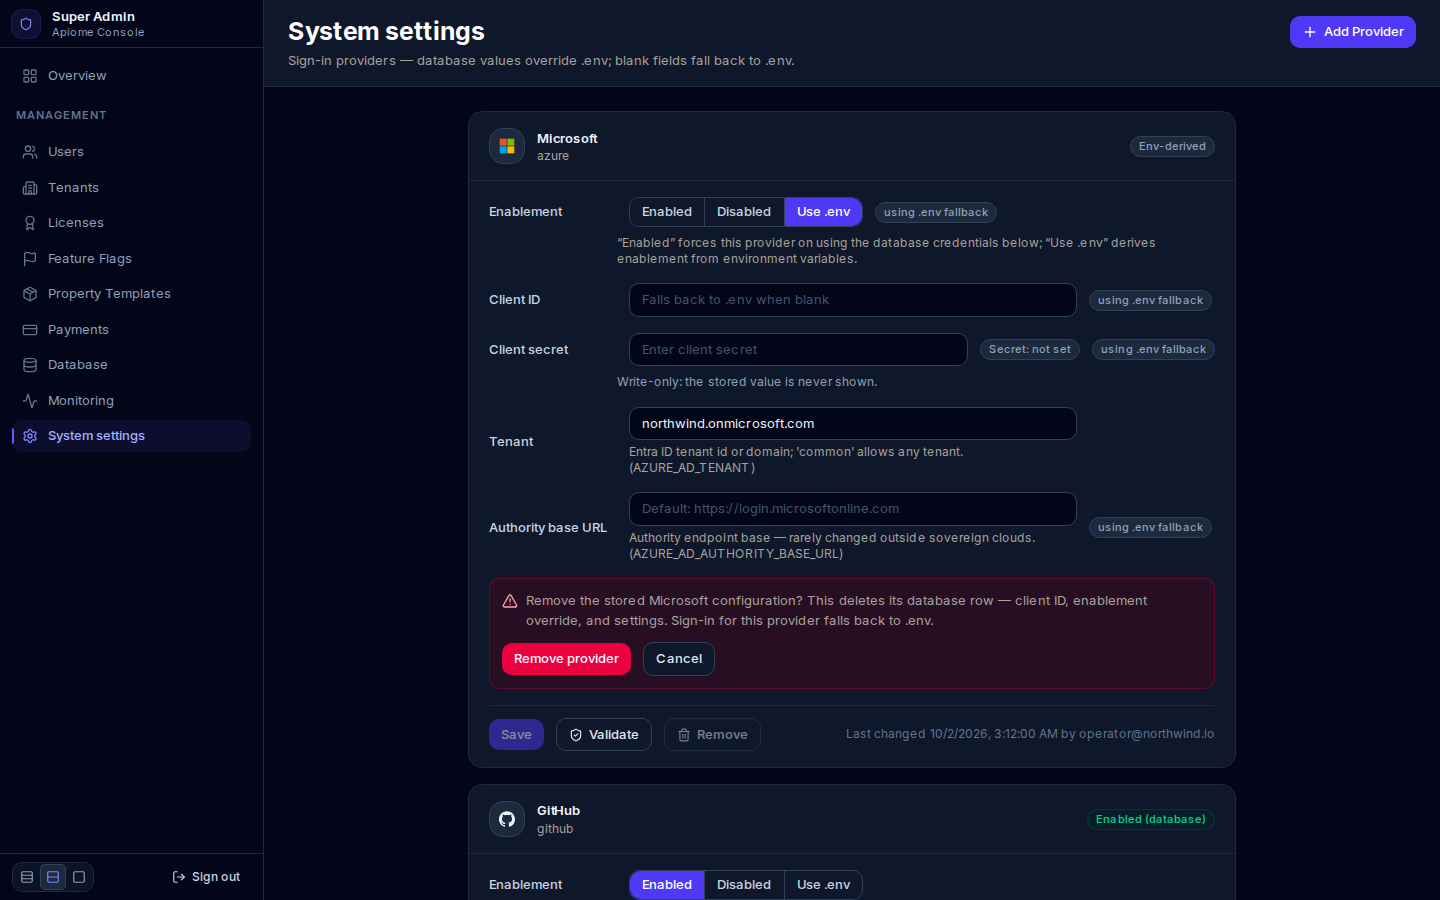Focus the Authority base URL field
The height and width of the screenshot is (900, 1440).
[x=853, y=509]
